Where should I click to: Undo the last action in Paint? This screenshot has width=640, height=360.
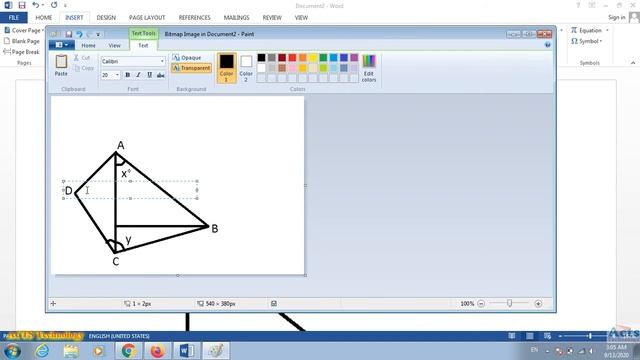tap(79, 34)
